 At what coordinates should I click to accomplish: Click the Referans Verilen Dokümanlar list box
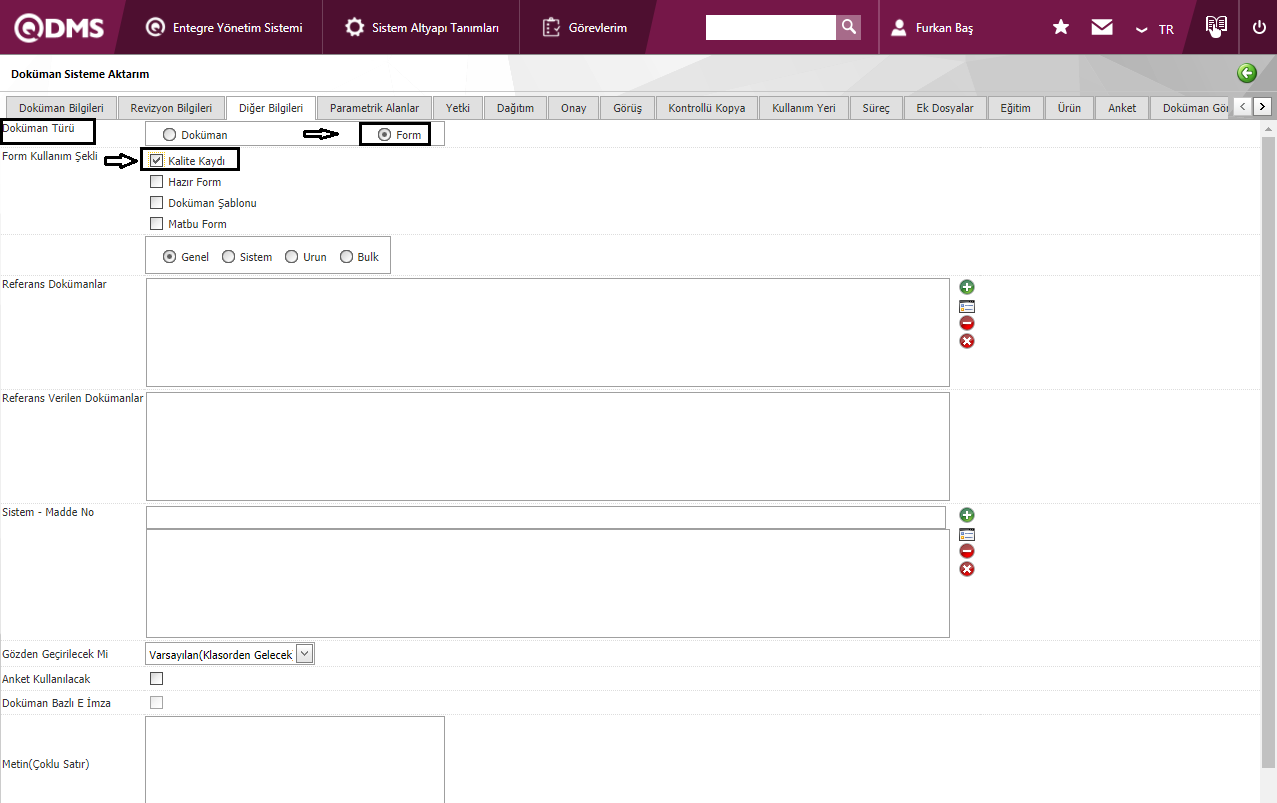coord(548,446)
